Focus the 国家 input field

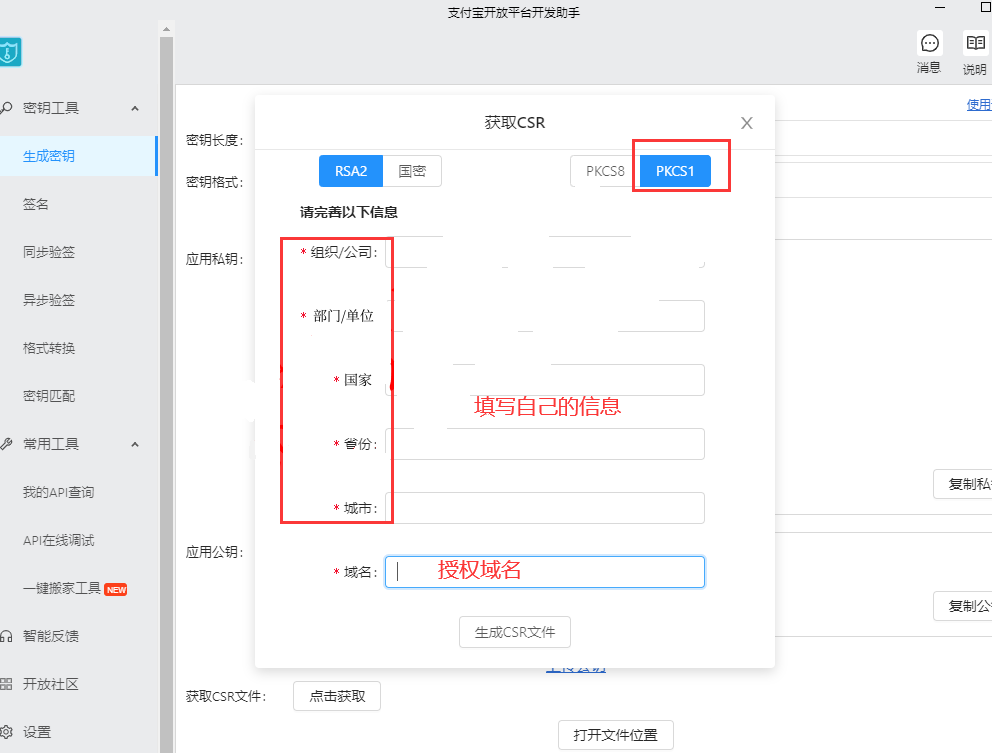(545, 380)
